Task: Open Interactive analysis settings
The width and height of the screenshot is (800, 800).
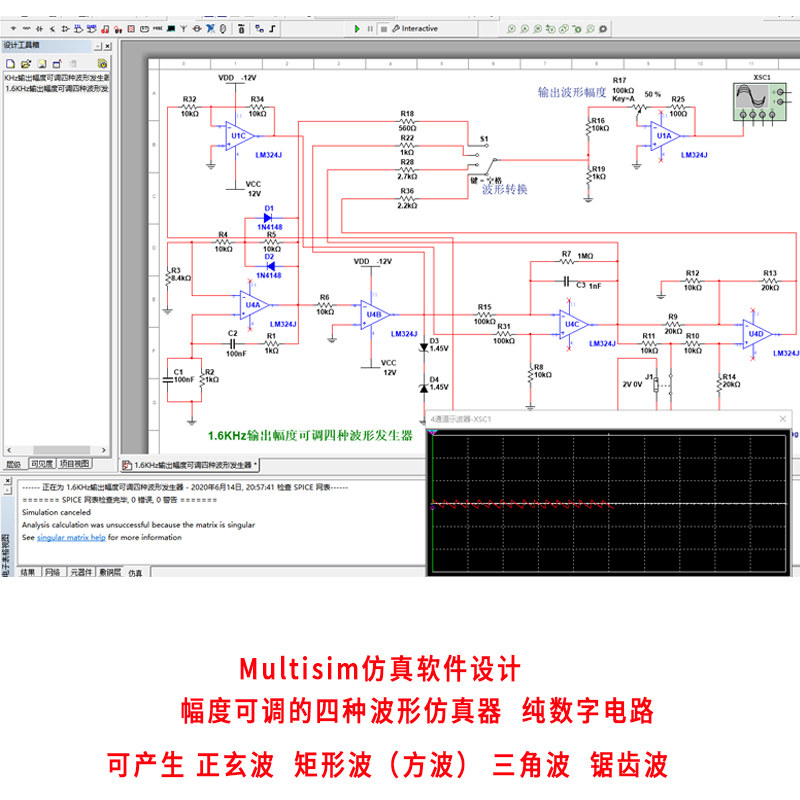Action: click(415, 29)
